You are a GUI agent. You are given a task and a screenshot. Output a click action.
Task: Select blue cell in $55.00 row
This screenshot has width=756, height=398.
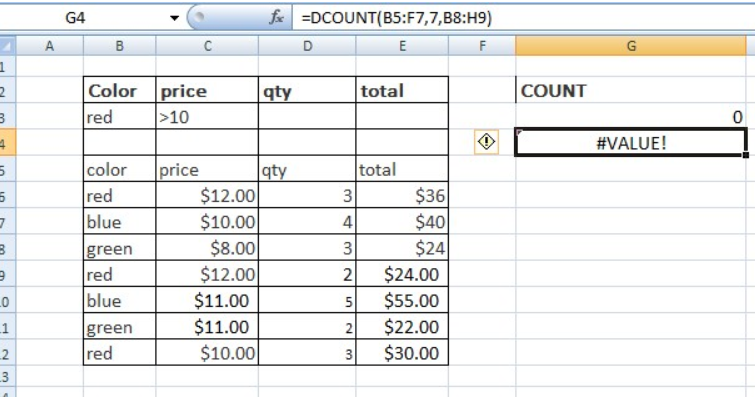(x=120, y=300)
